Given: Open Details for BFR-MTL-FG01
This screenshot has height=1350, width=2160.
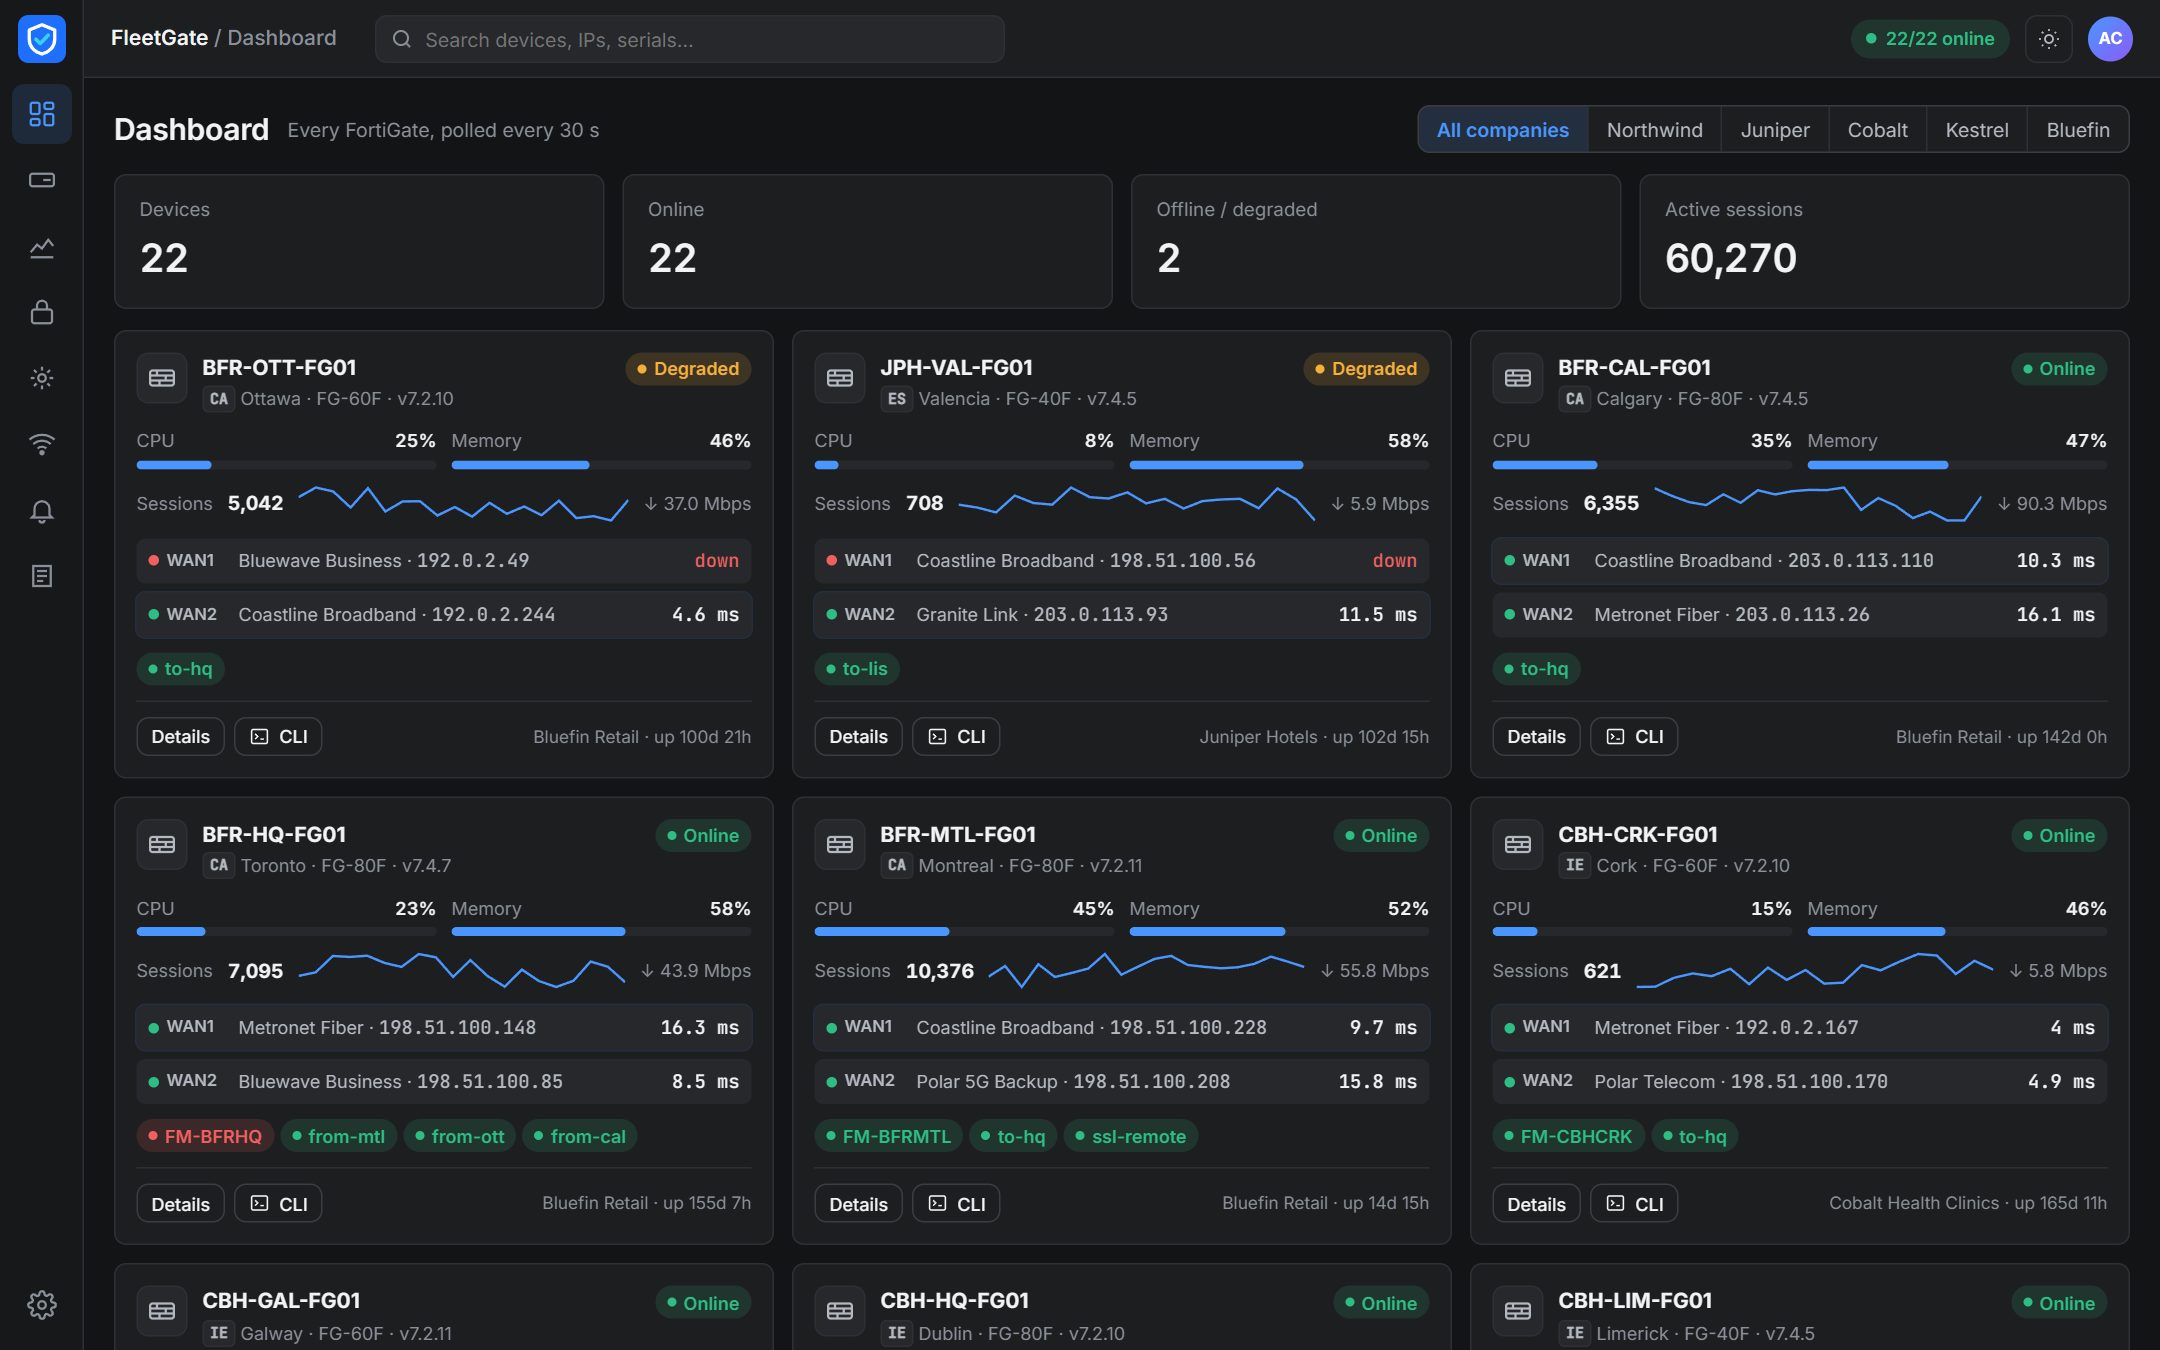Looking at the screenshot, I should 858,1204.
